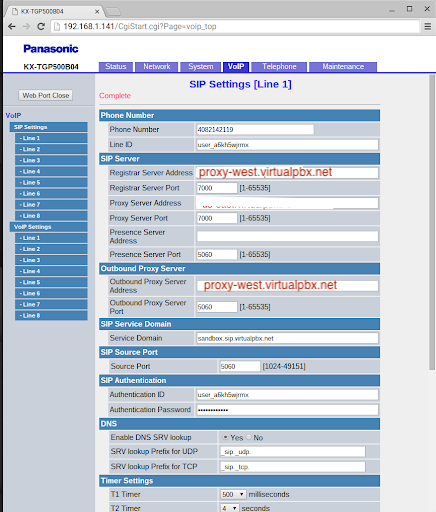436x512 pixels.
Task: Click the Phone Number input field
Action: [255, 129]
